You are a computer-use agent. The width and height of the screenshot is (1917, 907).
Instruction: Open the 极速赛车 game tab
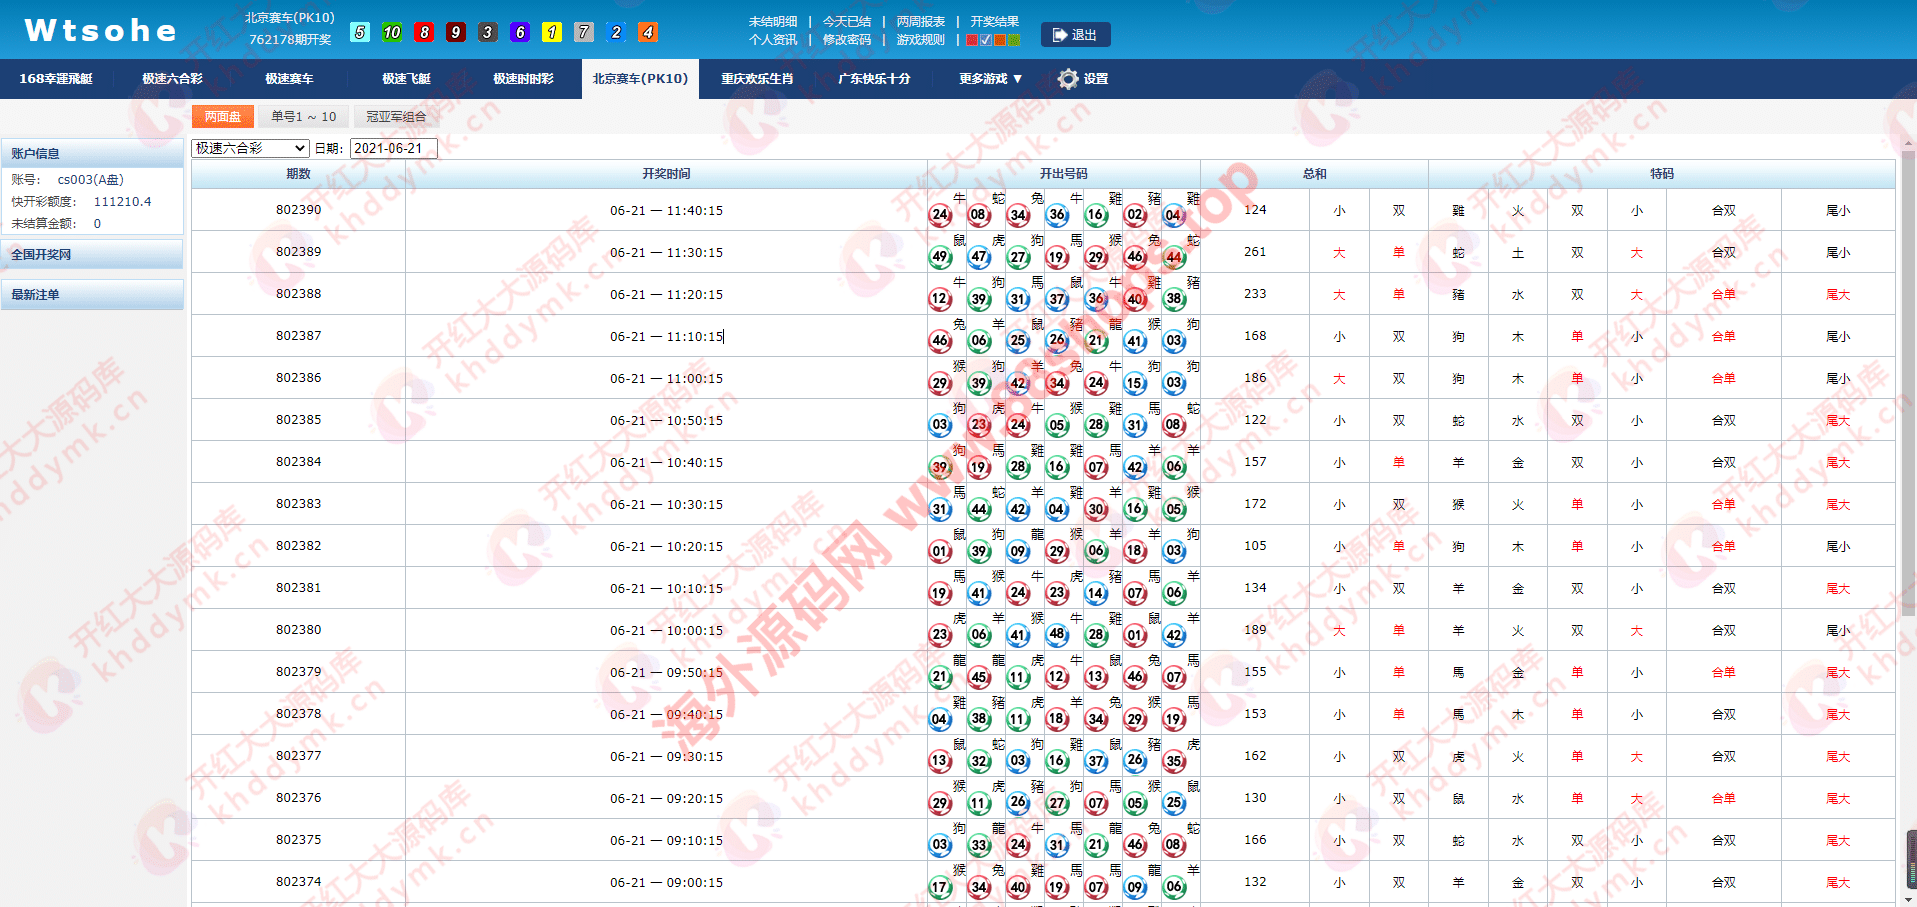tap(289, 79)
